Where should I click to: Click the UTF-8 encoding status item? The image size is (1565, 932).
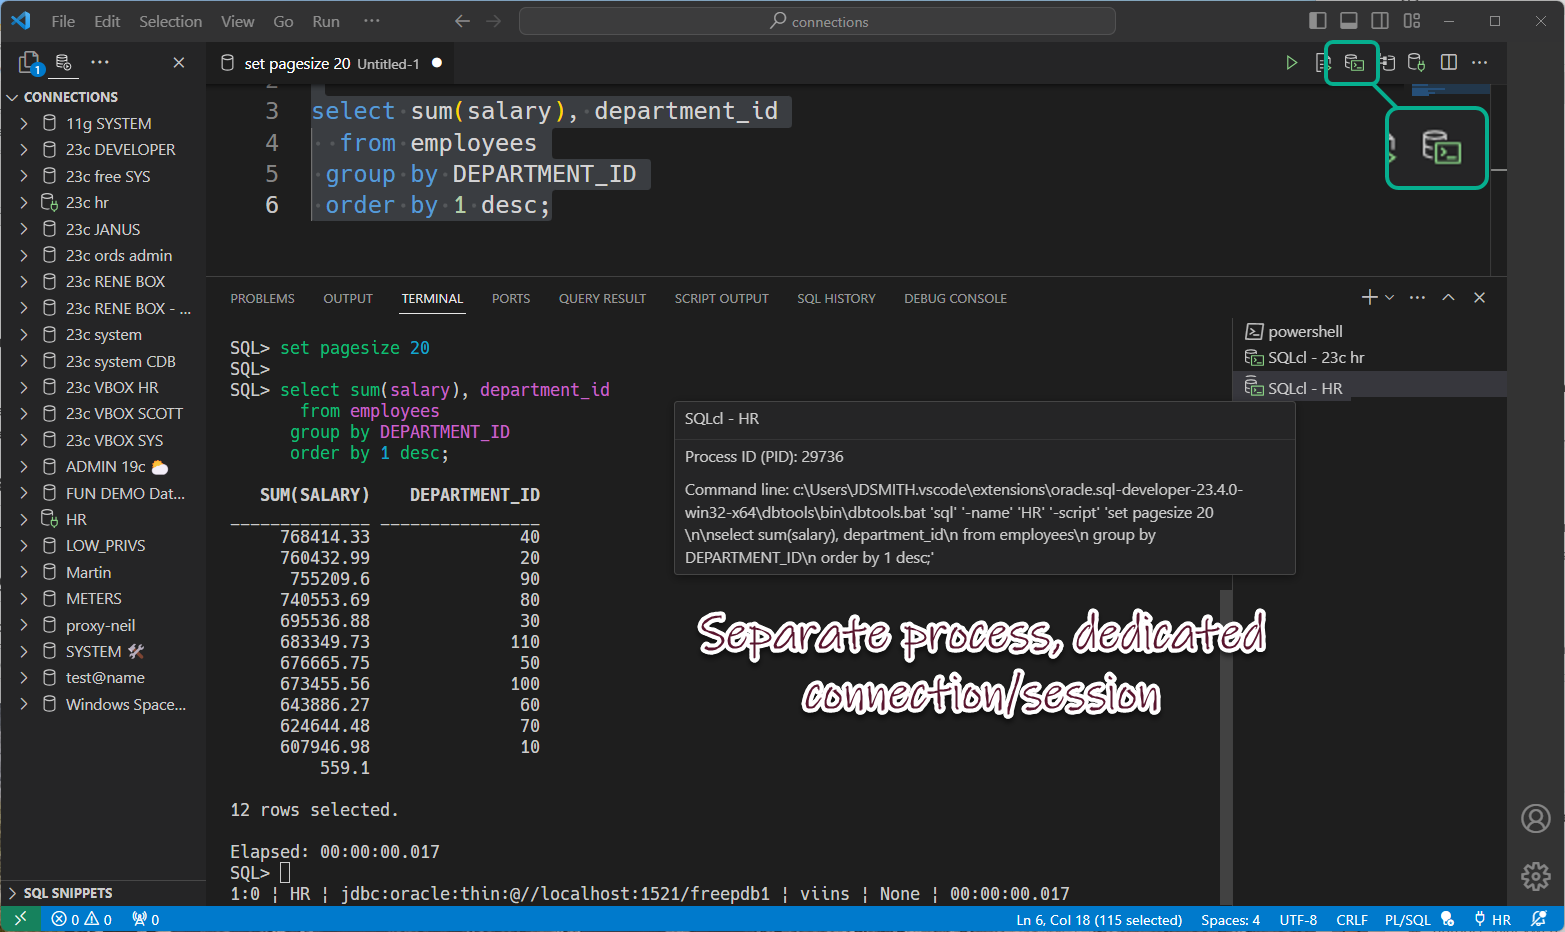[1298, 919]
